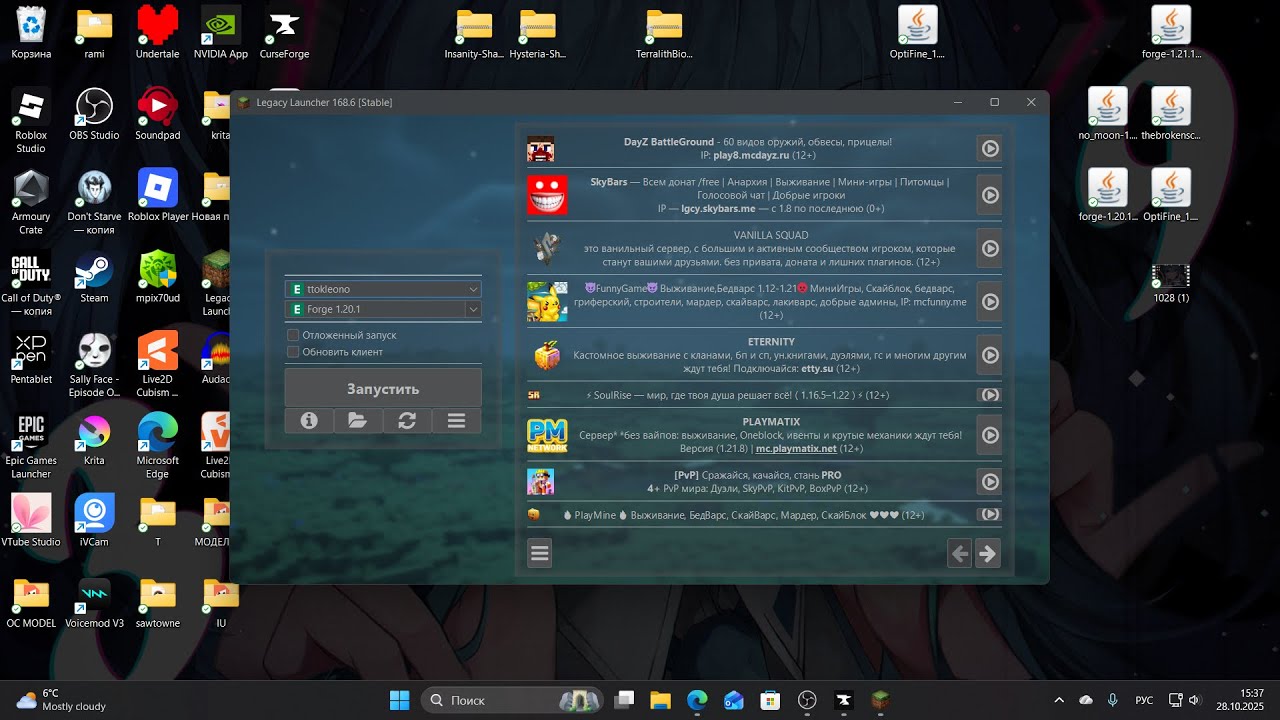
Task: Click the DayZ BattleGround server avatar
Action: 540,149
